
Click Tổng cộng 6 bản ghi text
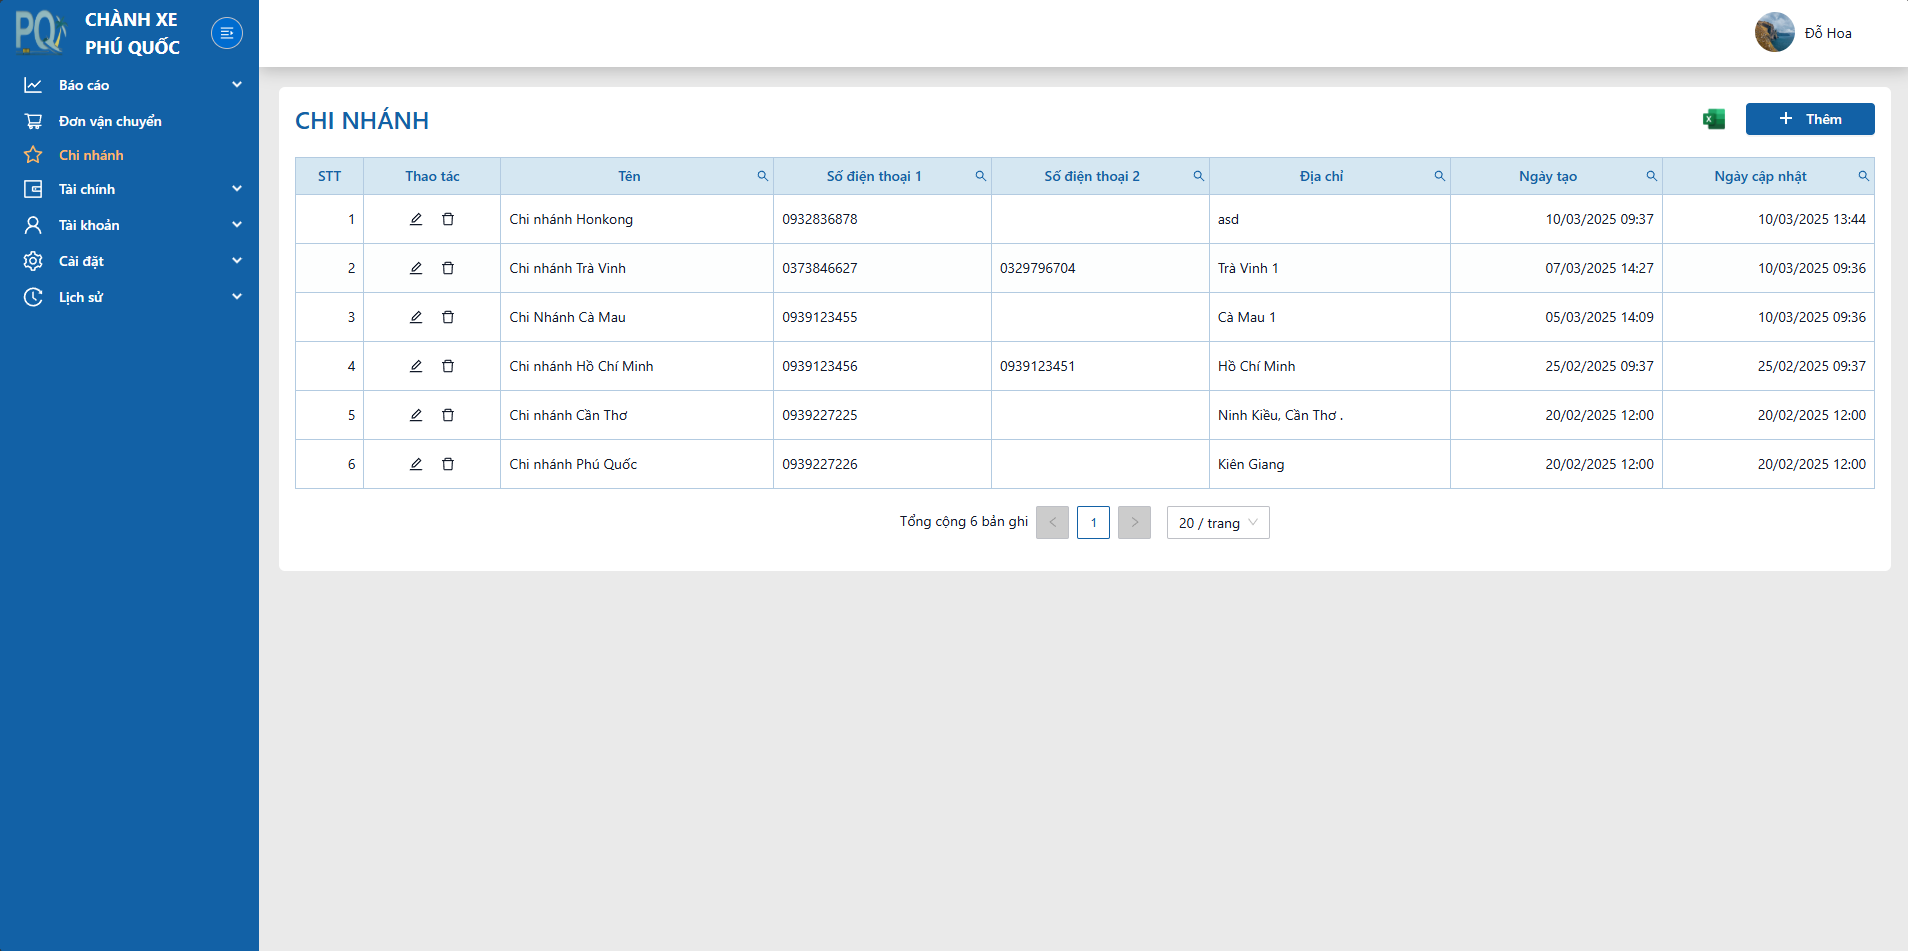(x=964, y=521)
